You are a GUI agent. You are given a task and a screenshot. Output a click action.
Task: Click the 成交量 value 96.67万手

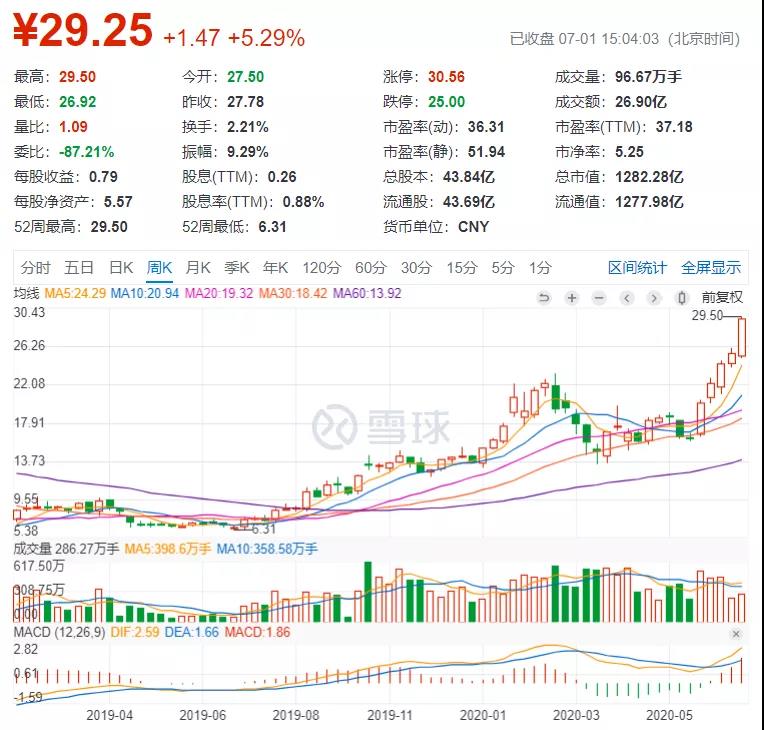[x=648, y=77]
